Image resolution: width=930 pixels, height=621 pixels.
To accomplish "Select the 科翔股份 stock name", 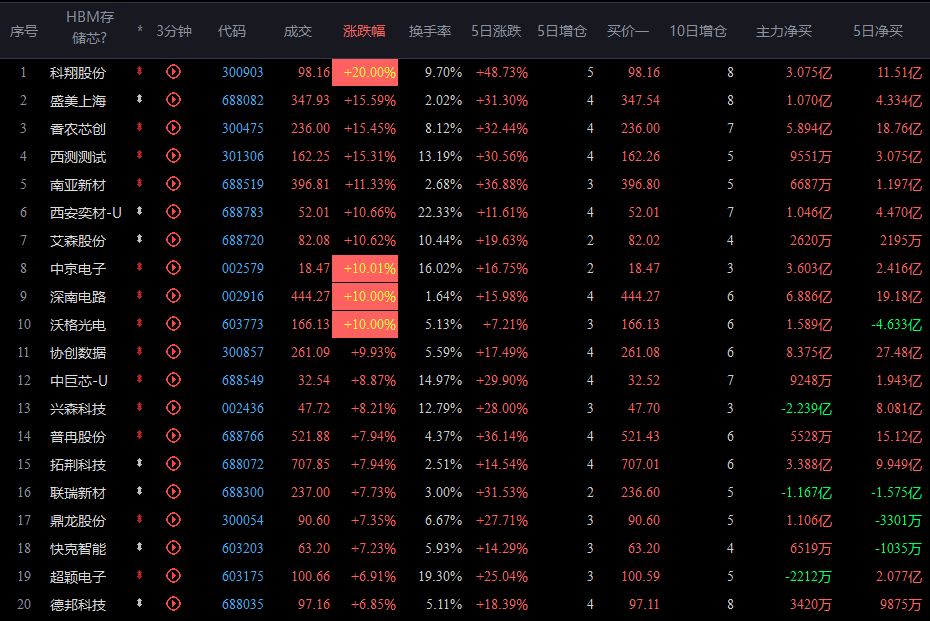I will (x=78, y=73).
